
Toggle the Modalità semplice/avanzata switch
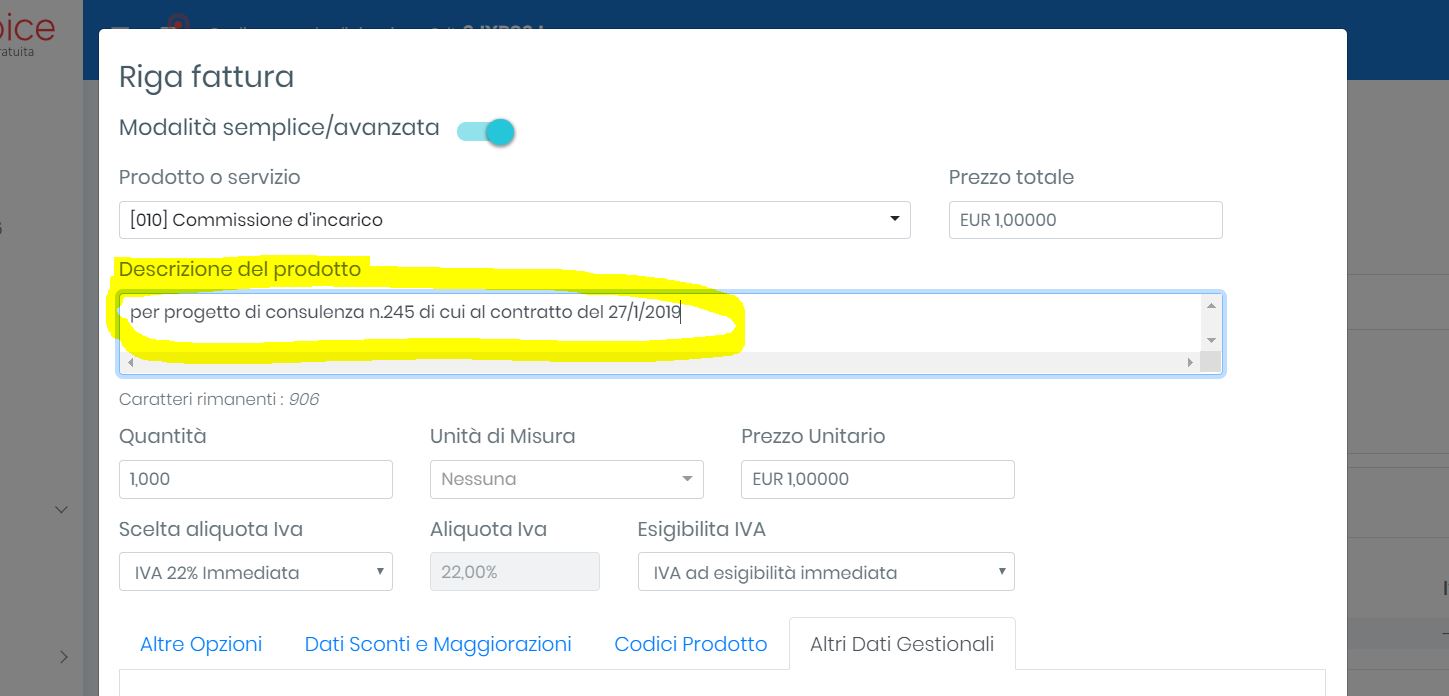(486, 131)
